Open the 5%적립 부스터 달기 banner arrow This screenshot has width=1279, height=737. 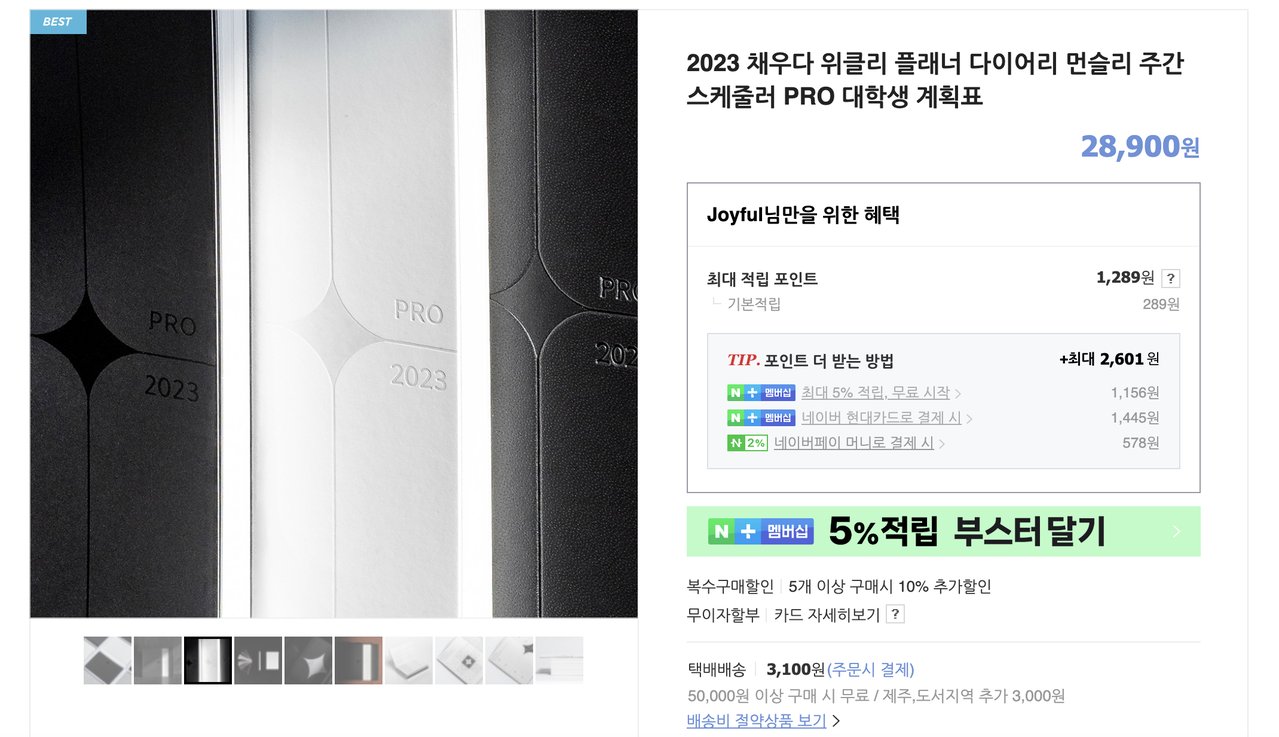[x=1177, y=532]
